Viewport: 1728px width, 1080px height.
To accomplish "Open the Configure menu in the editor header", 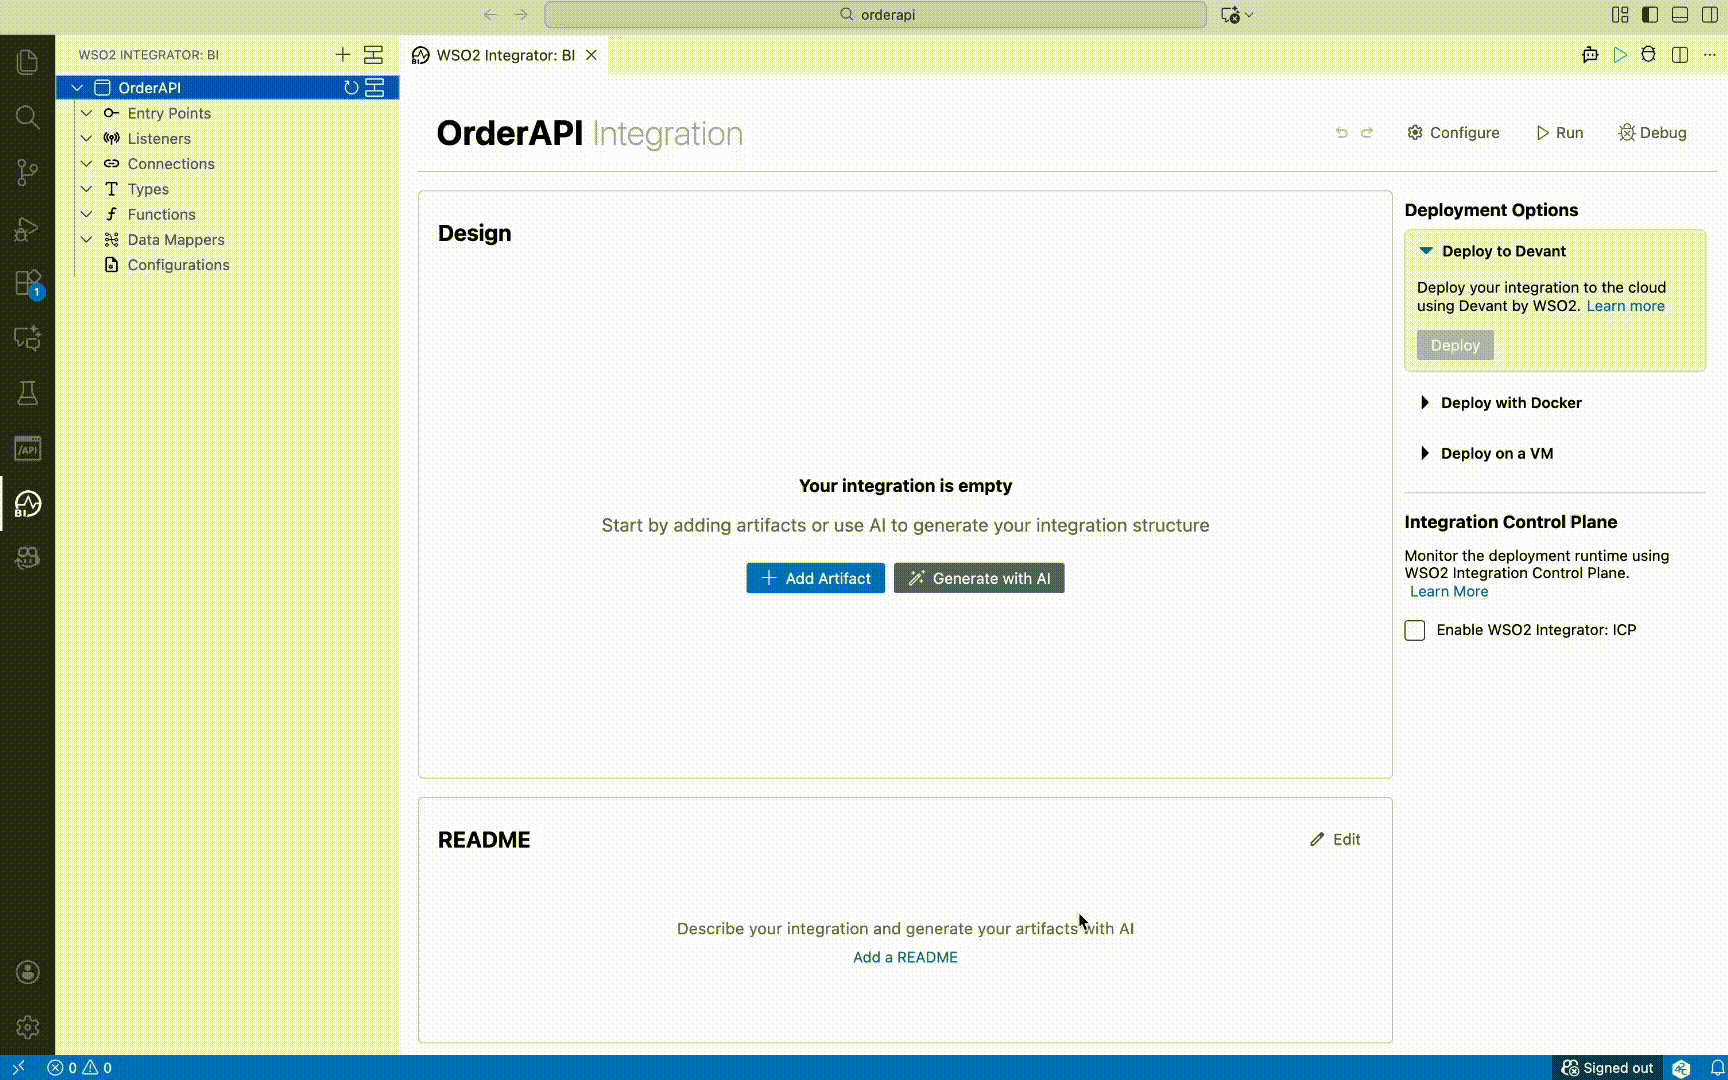I will pos(1453,133).
